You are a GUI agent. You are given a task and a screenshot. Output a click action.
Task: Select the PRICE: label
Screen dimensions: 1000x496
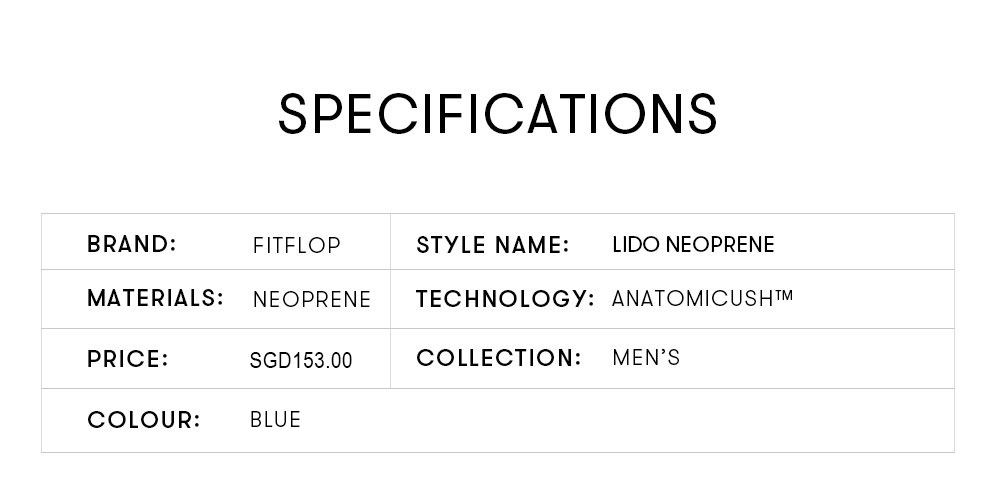coord(128,359)
